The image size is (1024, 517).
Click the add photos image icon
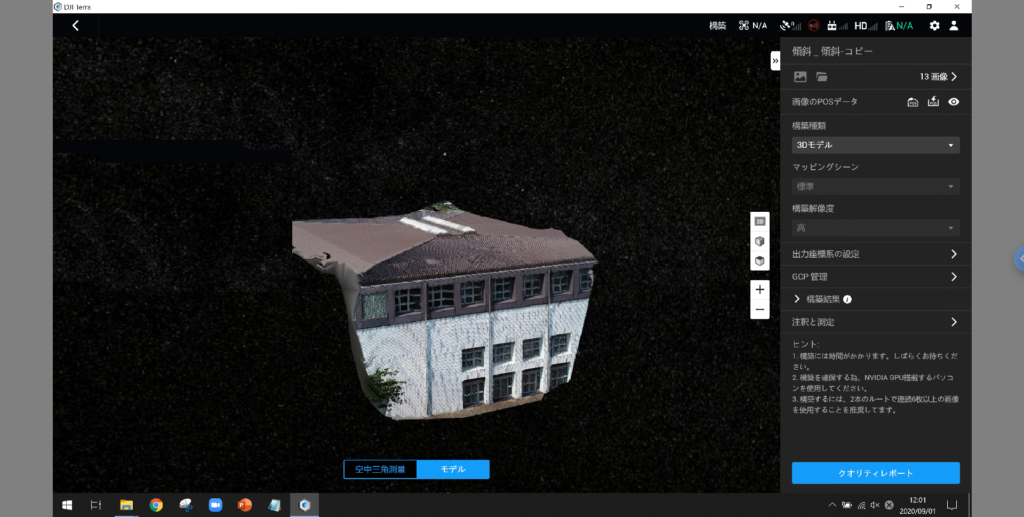(800, 77)
